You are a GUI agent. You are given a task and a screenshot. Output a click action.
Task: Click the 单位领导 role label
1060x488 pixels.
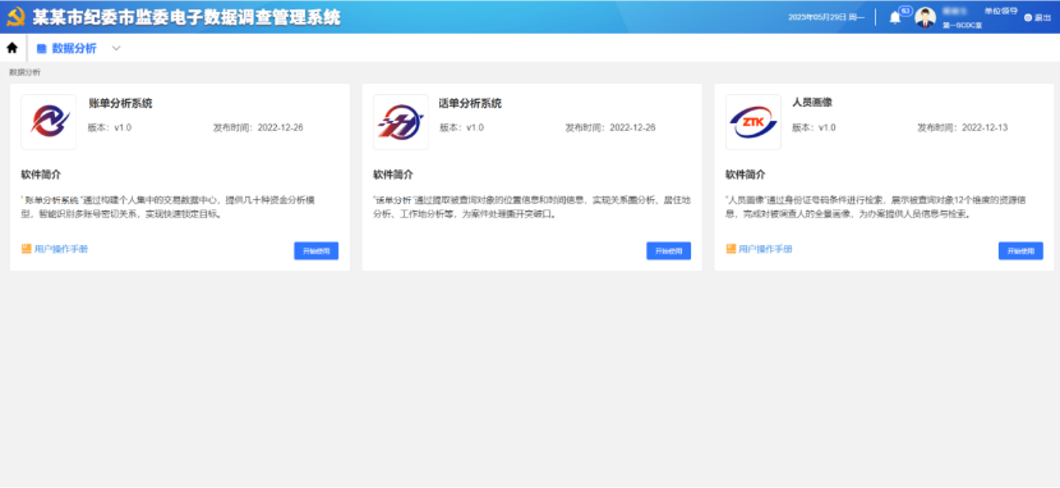1000,11
